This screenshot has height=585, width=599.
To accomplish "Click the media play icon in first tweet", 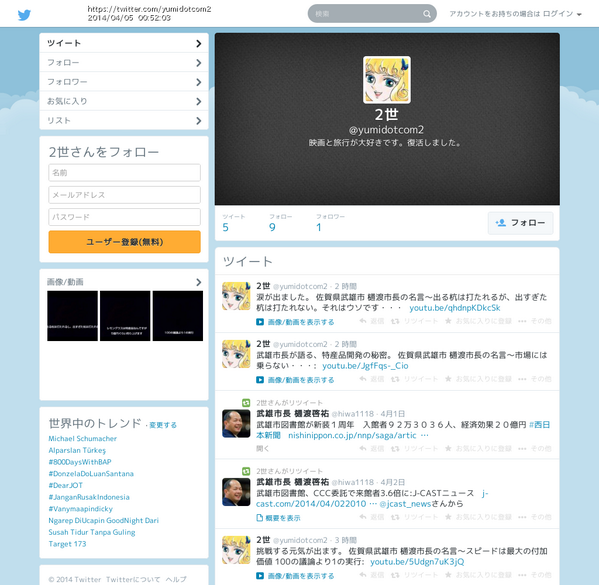I will (260, 322).
